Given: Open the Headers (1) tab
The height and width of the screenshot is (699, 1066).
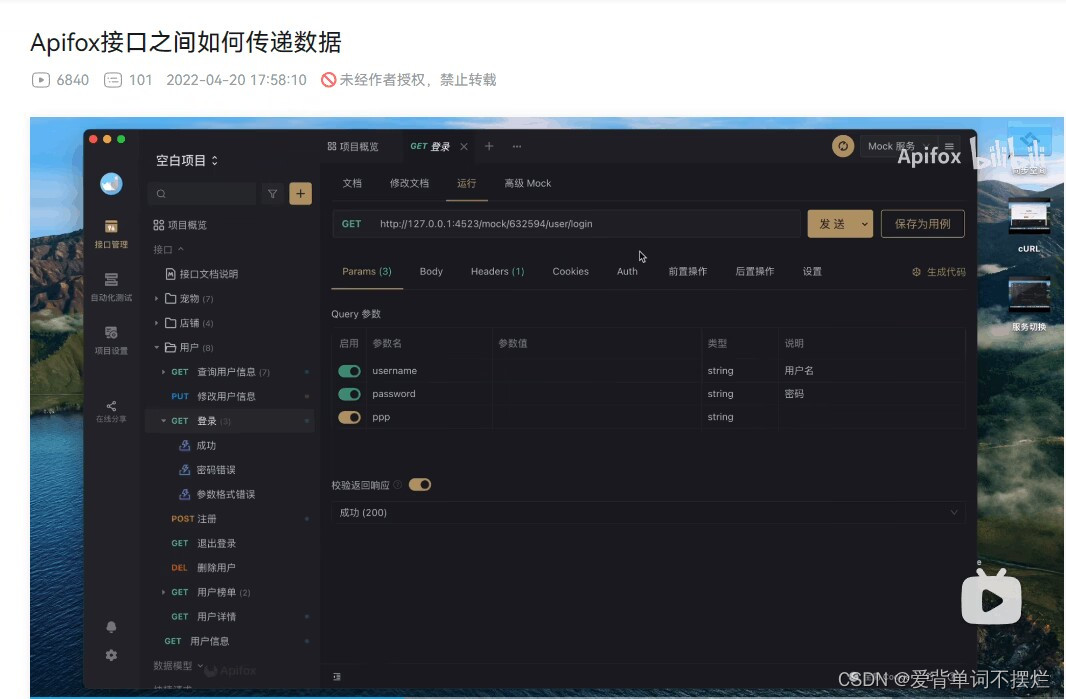Looking at the screenshot, I should (498, 271).
